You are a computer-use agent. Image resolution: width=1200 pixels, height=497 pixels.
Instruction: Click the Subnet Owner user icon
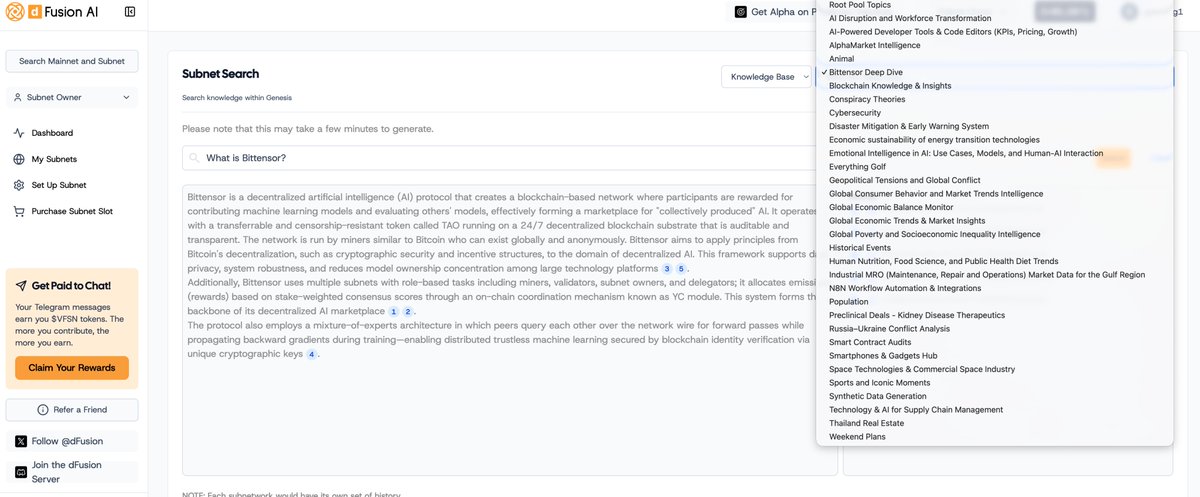click(x=19, y=97)
